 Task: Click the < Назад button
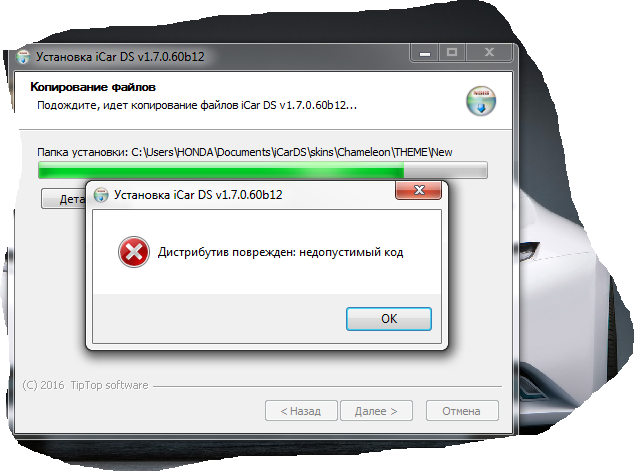point(301,411)
